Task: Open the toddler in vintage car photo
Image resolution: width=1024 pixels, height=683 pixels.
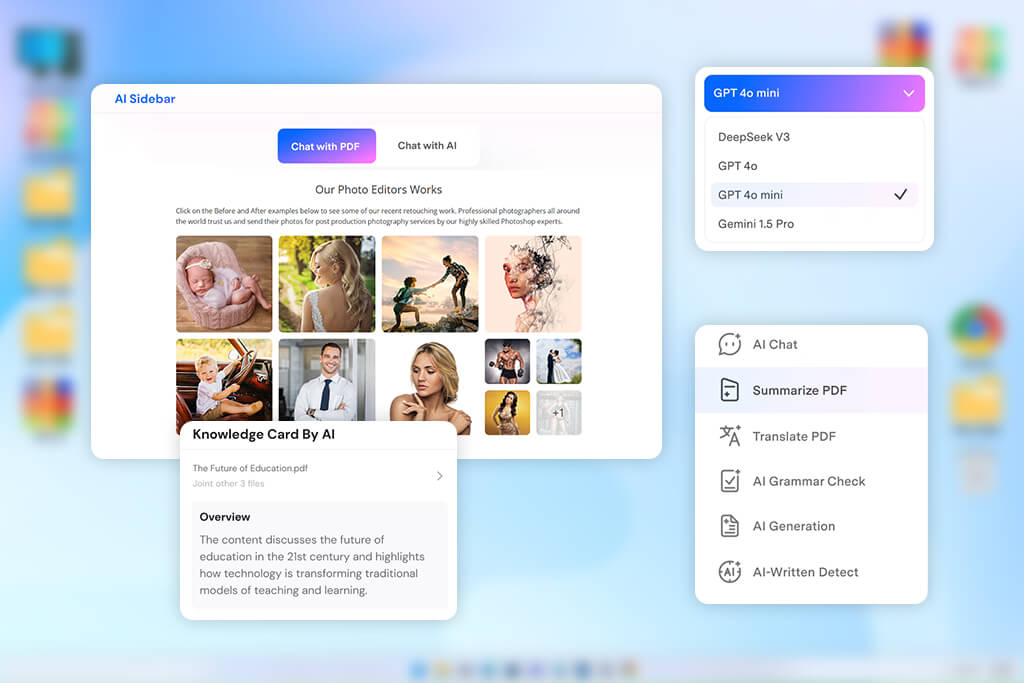Action: 224,379
